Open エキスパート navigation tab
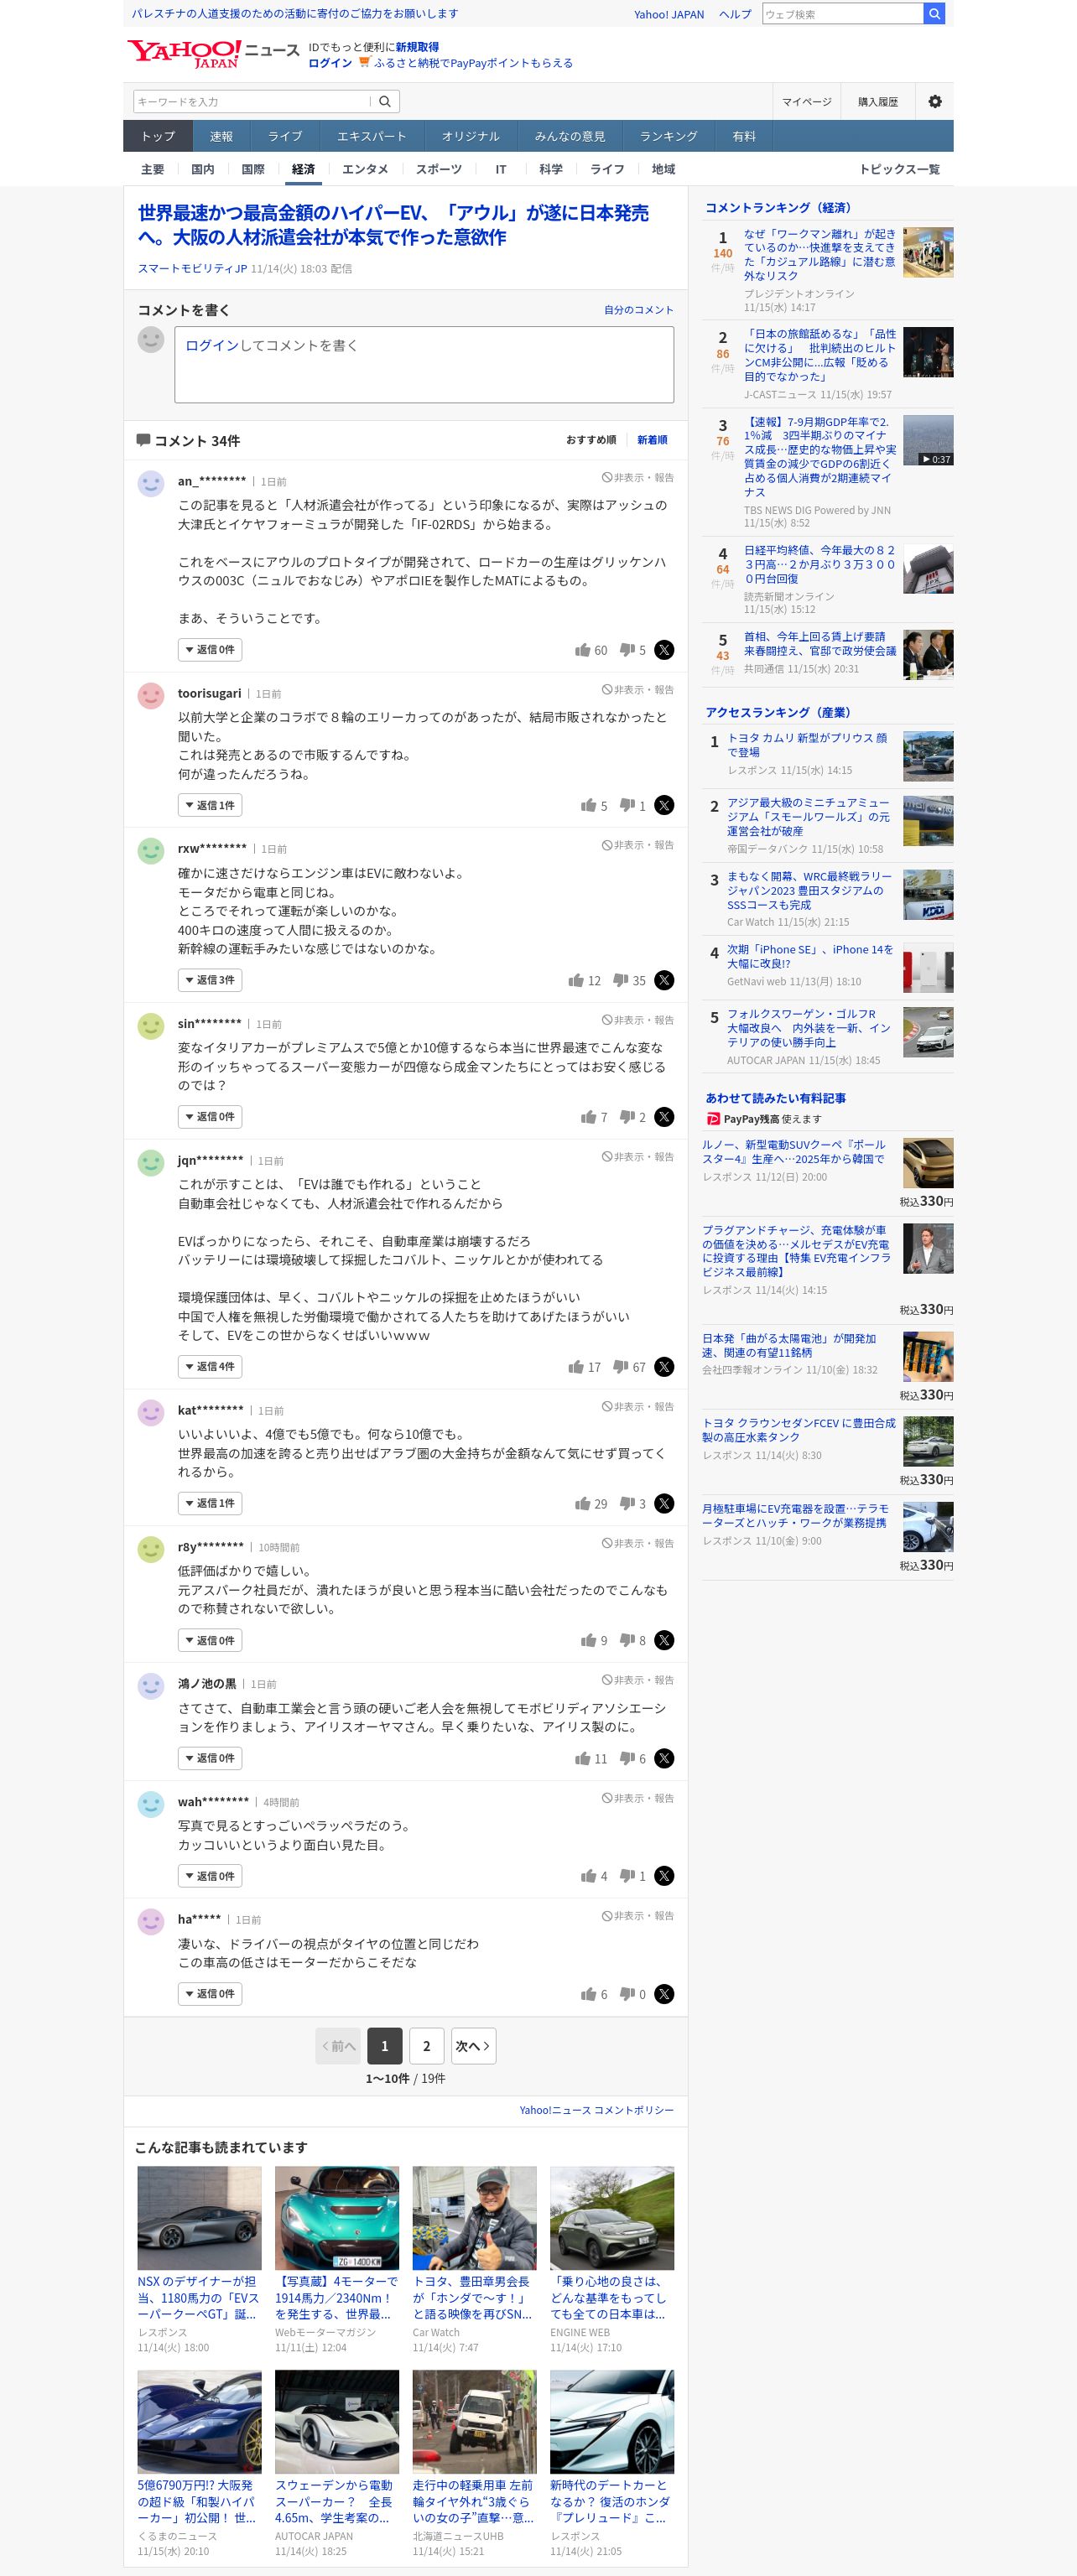The image size is (1077, 2576). point(372,136)
